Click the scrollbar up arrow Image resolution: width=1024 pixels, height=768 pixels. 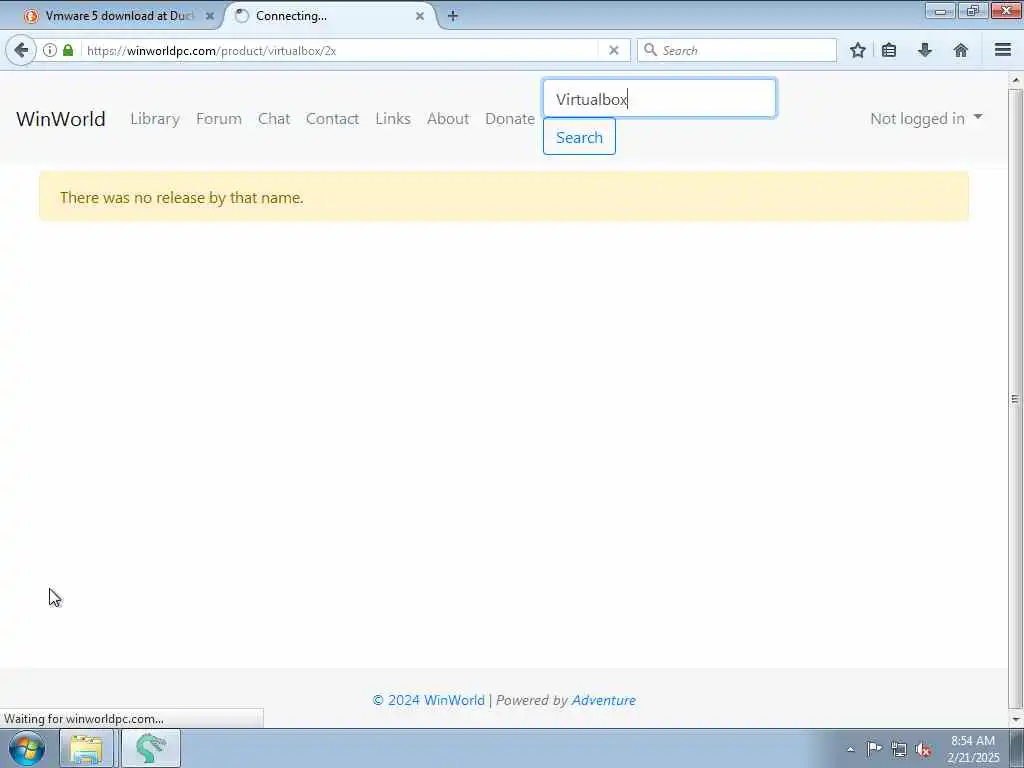pyautogui.click(x=1016, y=80)
